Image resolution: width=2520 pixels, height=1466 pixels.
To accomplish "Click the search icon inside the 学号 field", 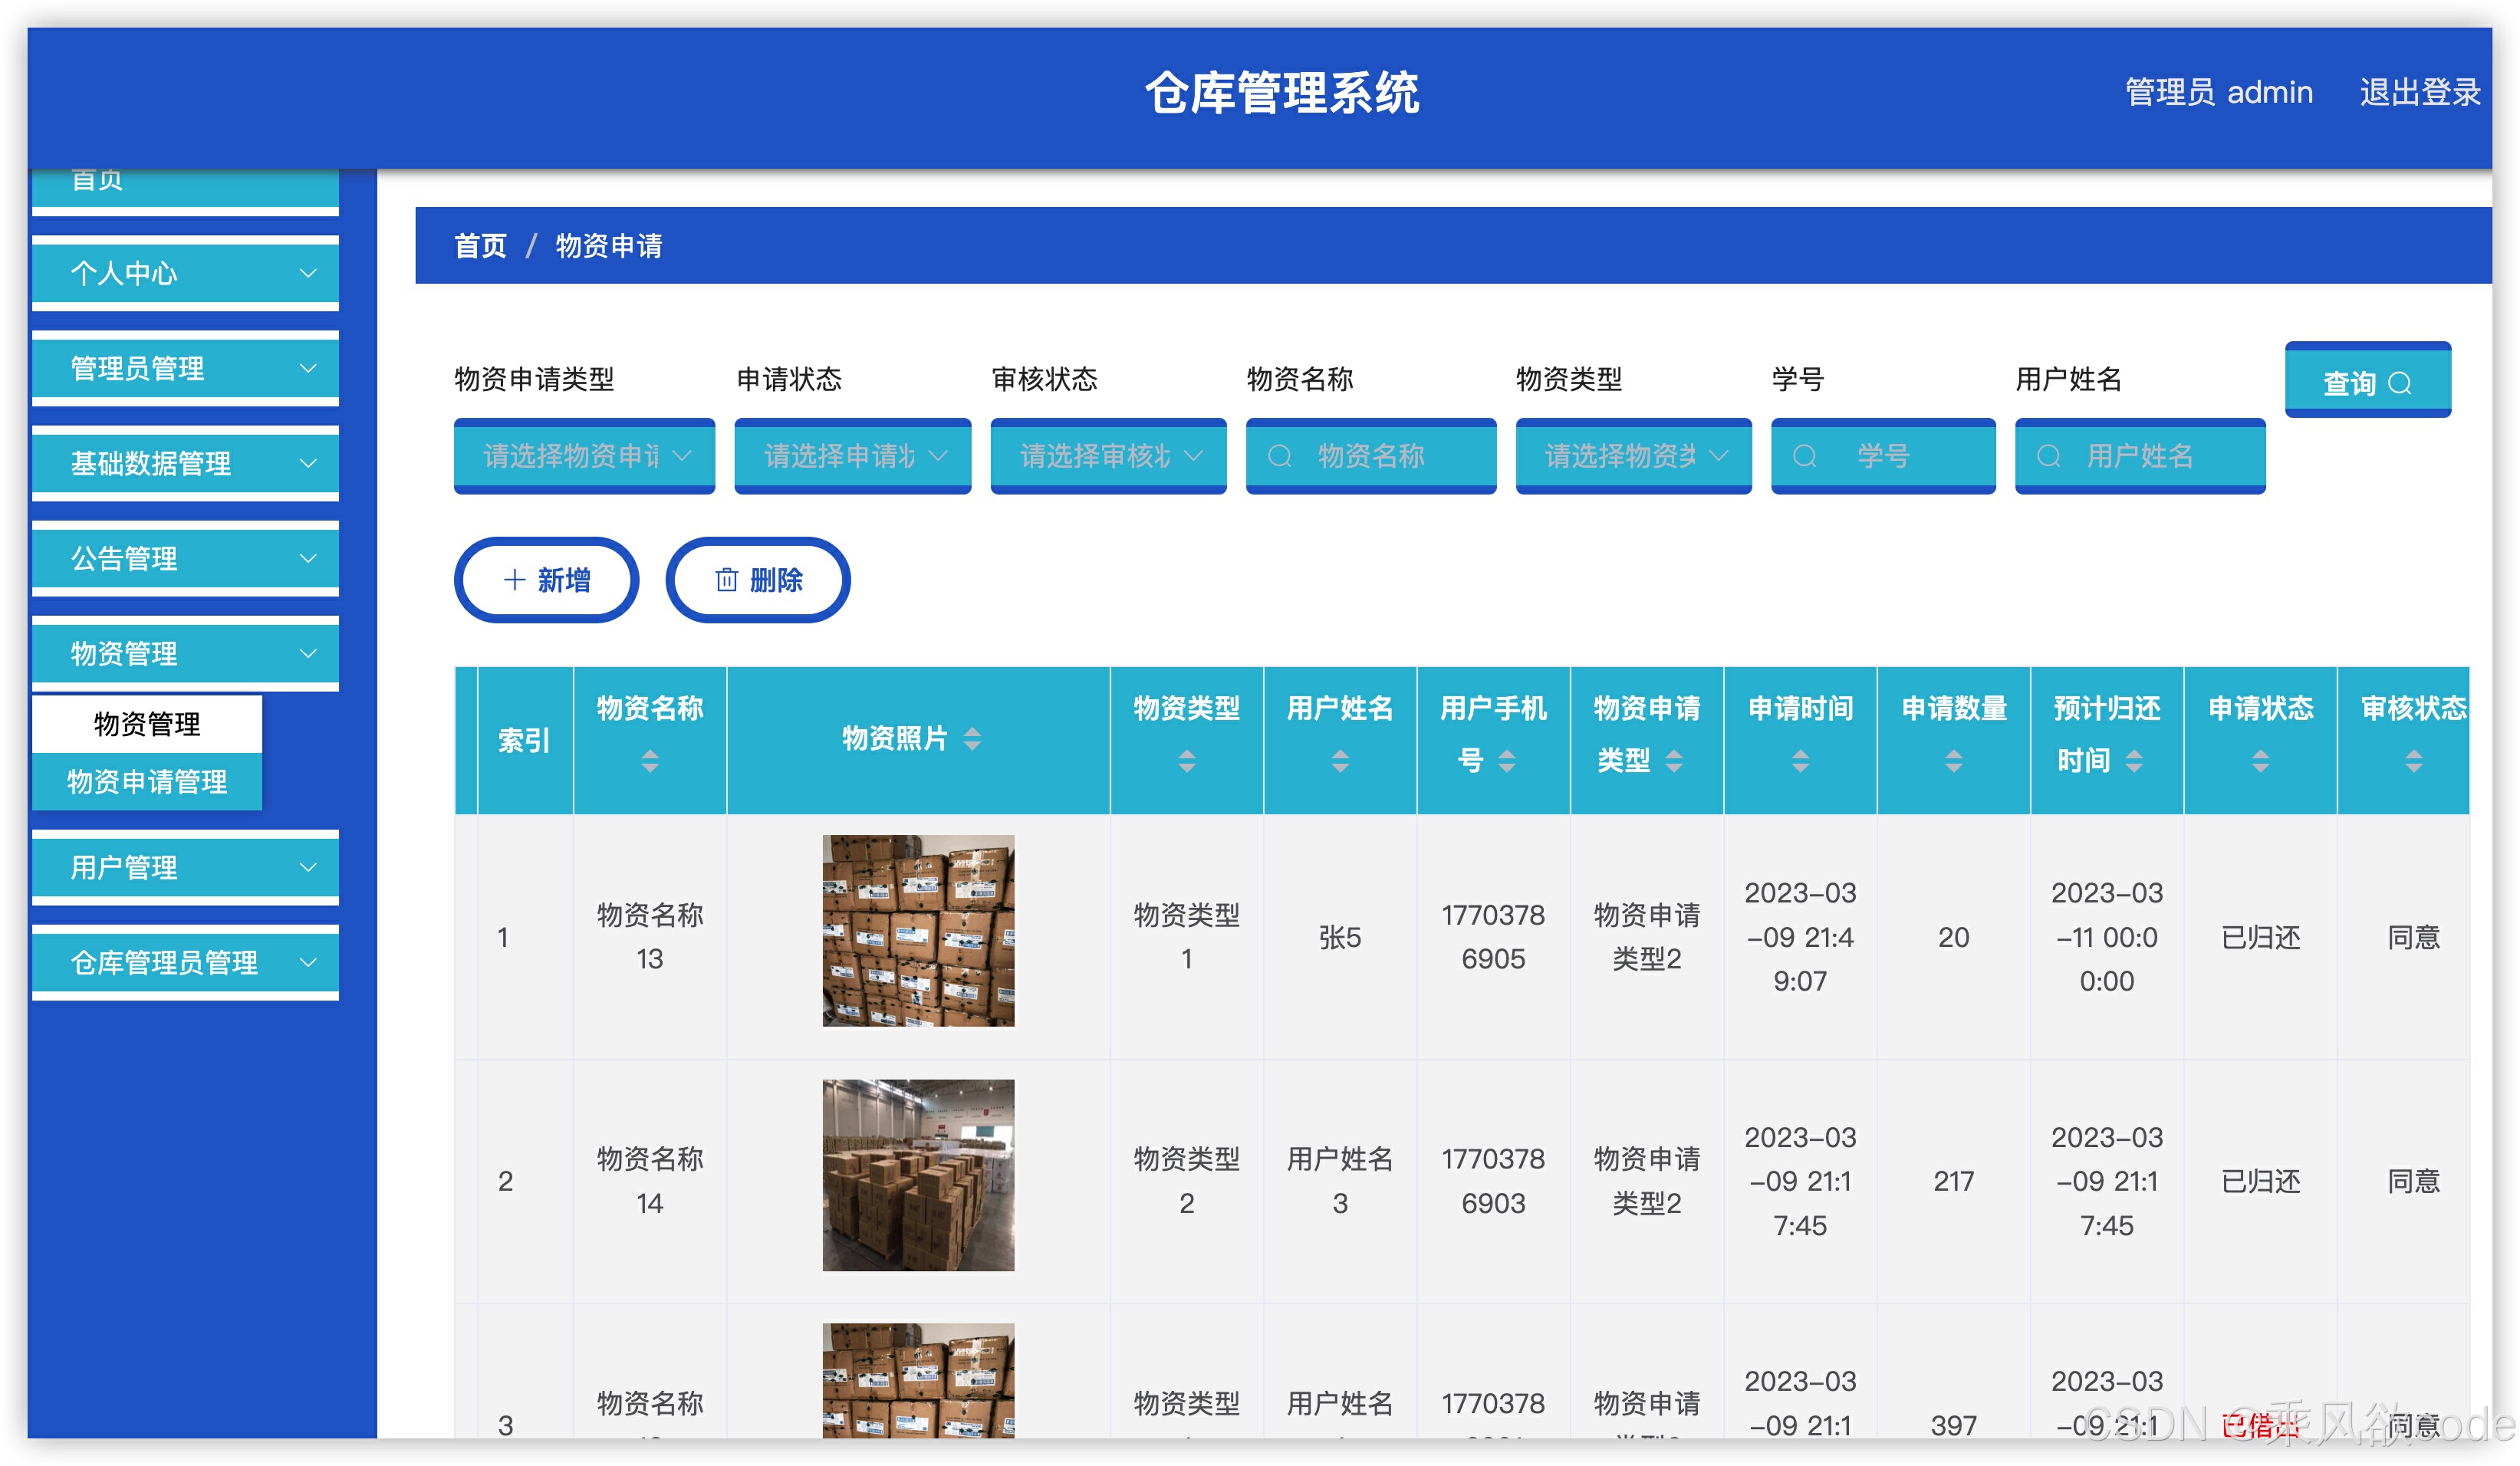I will [1806, 457].
